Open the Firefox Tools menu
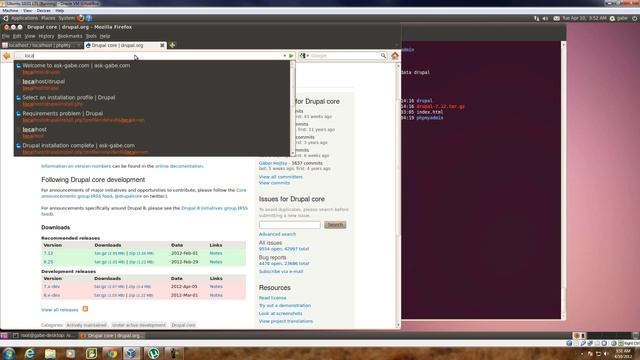The image size is (640, 360). pos(91,36)
